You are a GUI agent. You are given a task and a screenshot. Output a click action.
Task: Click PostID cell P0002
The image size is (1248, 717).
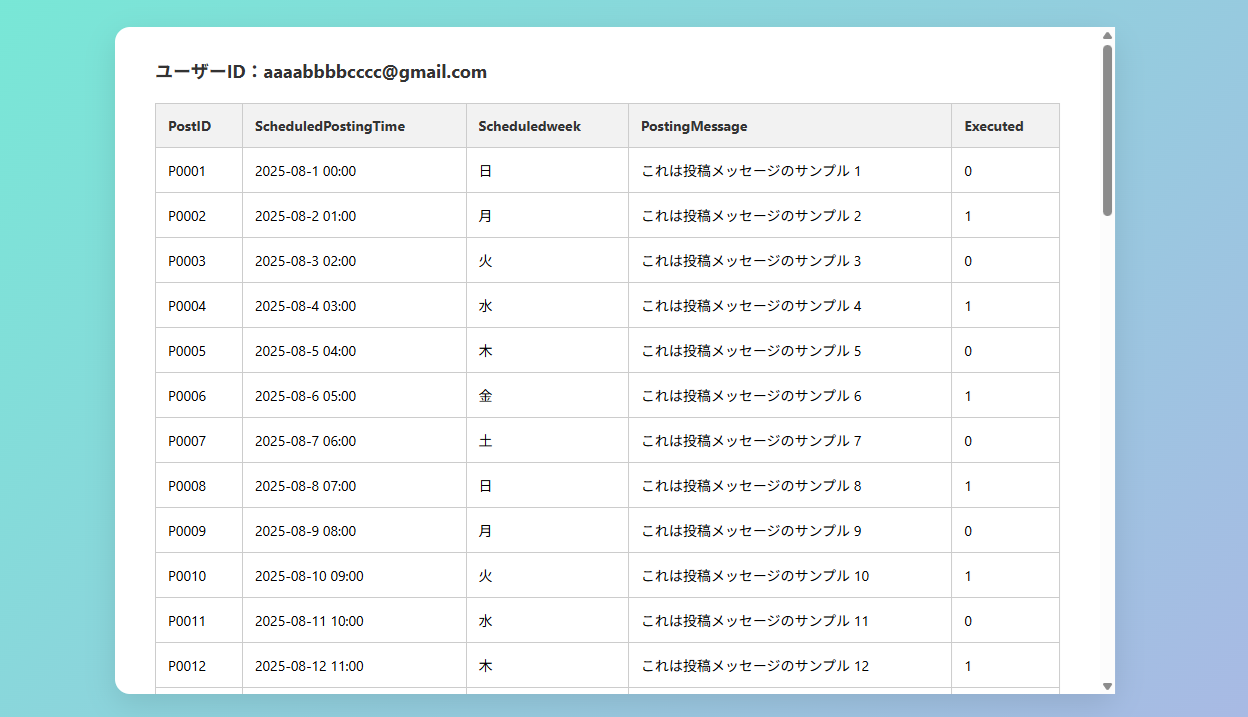point(199,216)
